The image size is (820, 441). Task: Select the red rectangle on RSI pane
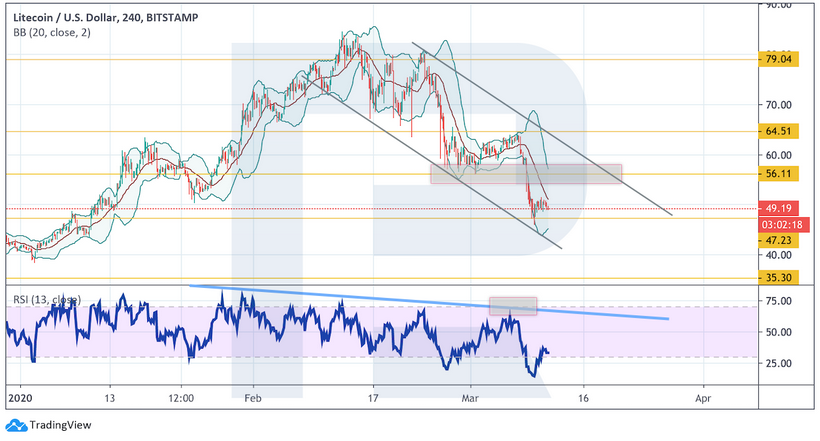point(513,305)
